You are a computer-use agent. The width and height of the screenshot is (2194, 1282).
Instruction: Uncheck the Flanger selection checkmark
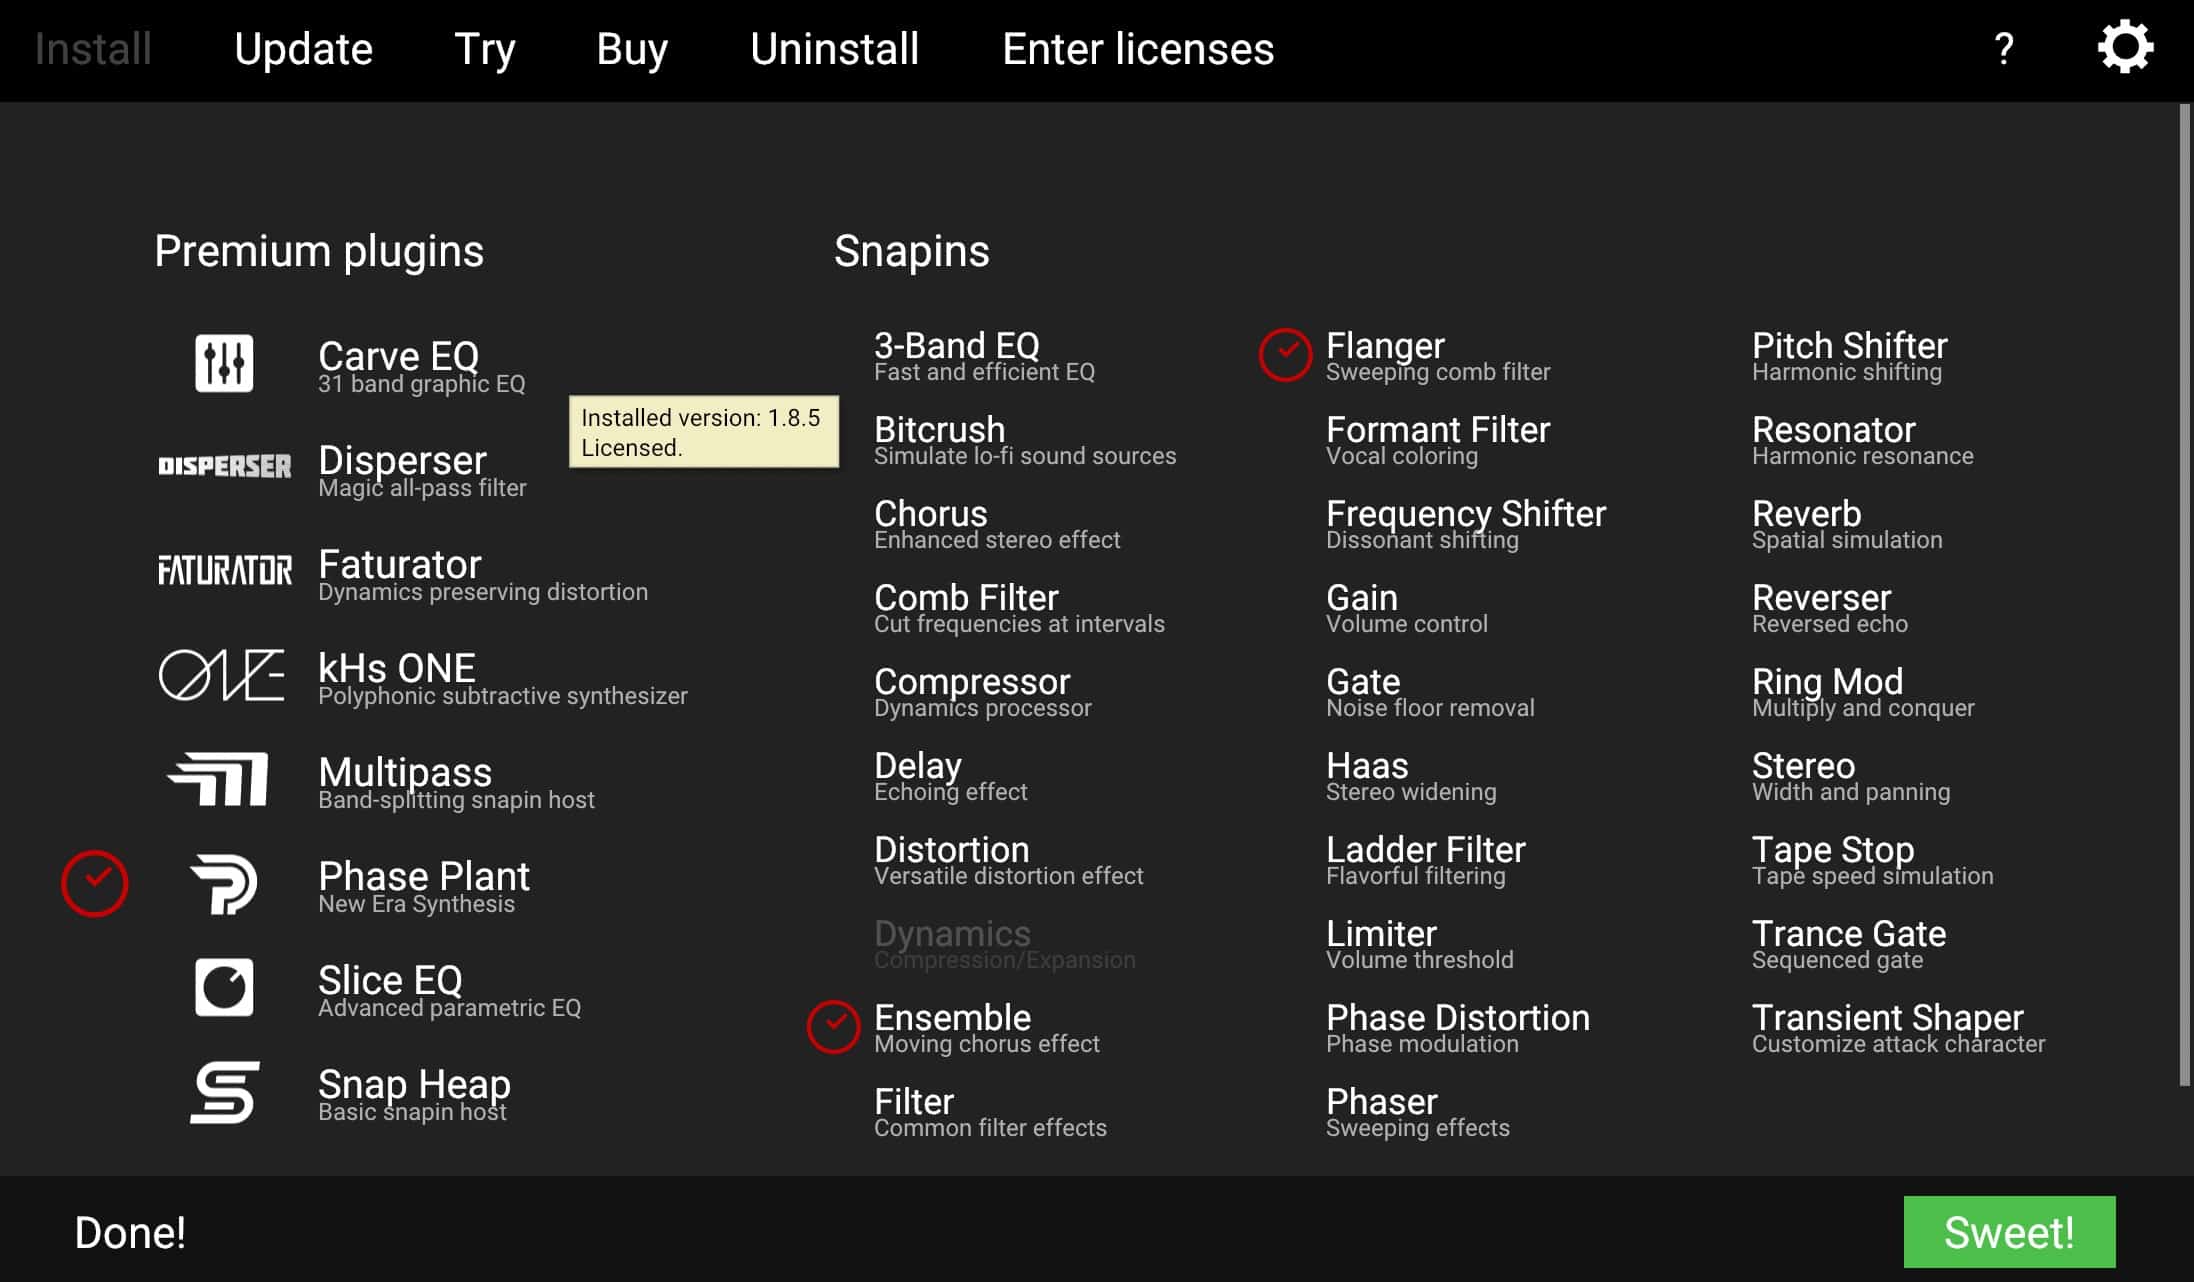click(x=1285, y=355)
